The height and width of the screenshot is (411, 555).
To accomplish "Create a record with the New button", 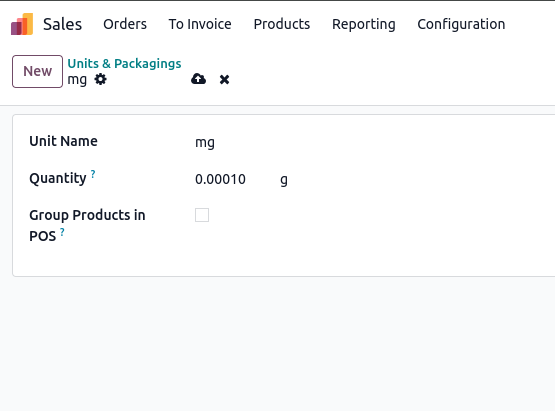I will 38,71.
